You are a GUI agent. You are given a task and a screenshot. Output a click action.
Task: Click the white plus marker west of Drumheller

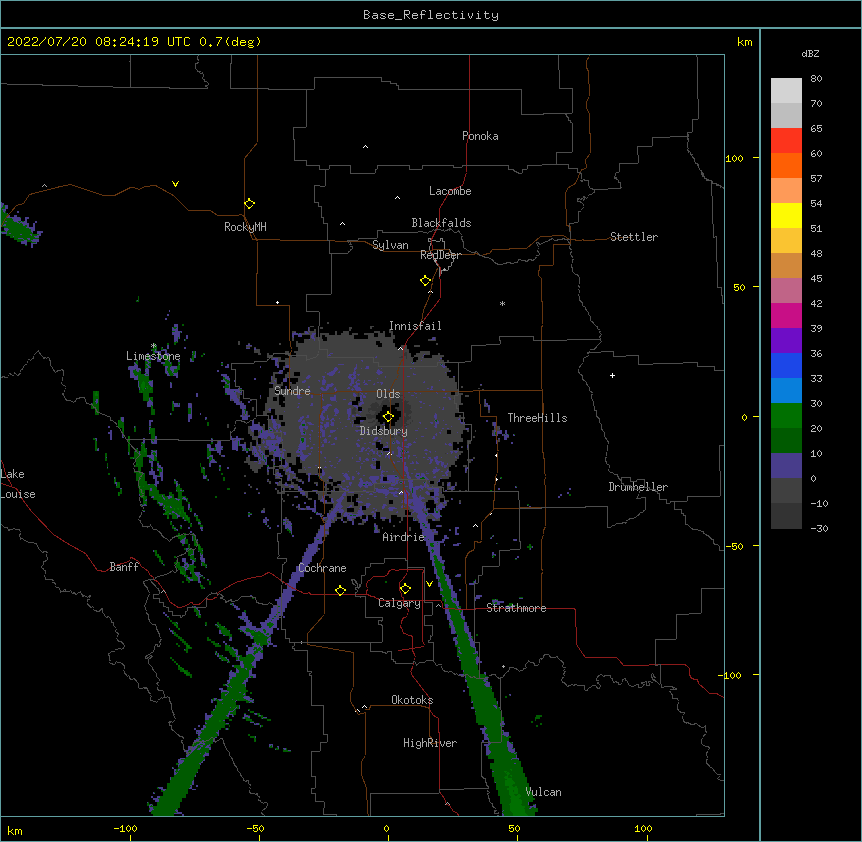coord(612,375)
